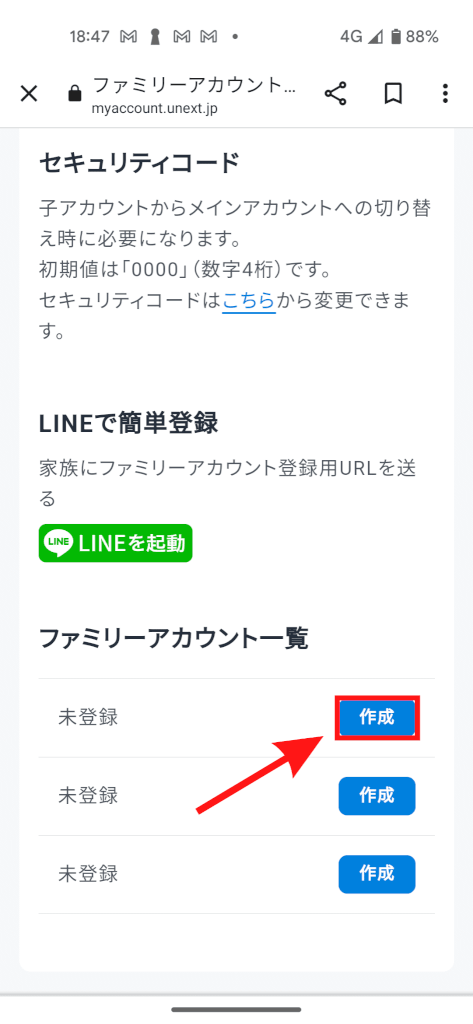Open the share icon in toolbar

335,94
